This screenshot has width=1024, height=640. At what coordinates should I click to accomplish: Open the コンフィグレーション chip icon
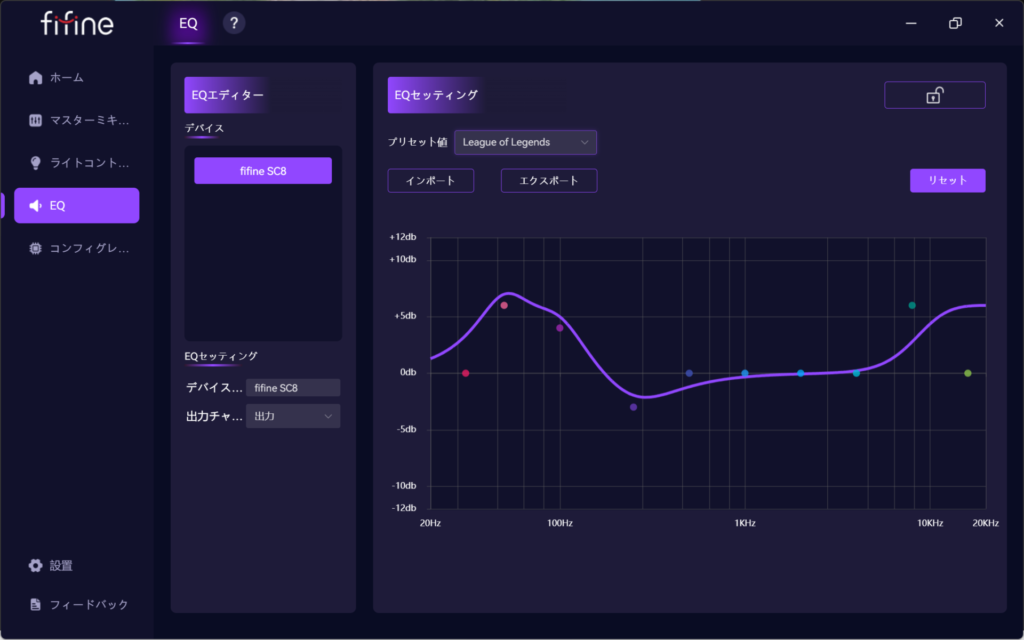point(36,248)
